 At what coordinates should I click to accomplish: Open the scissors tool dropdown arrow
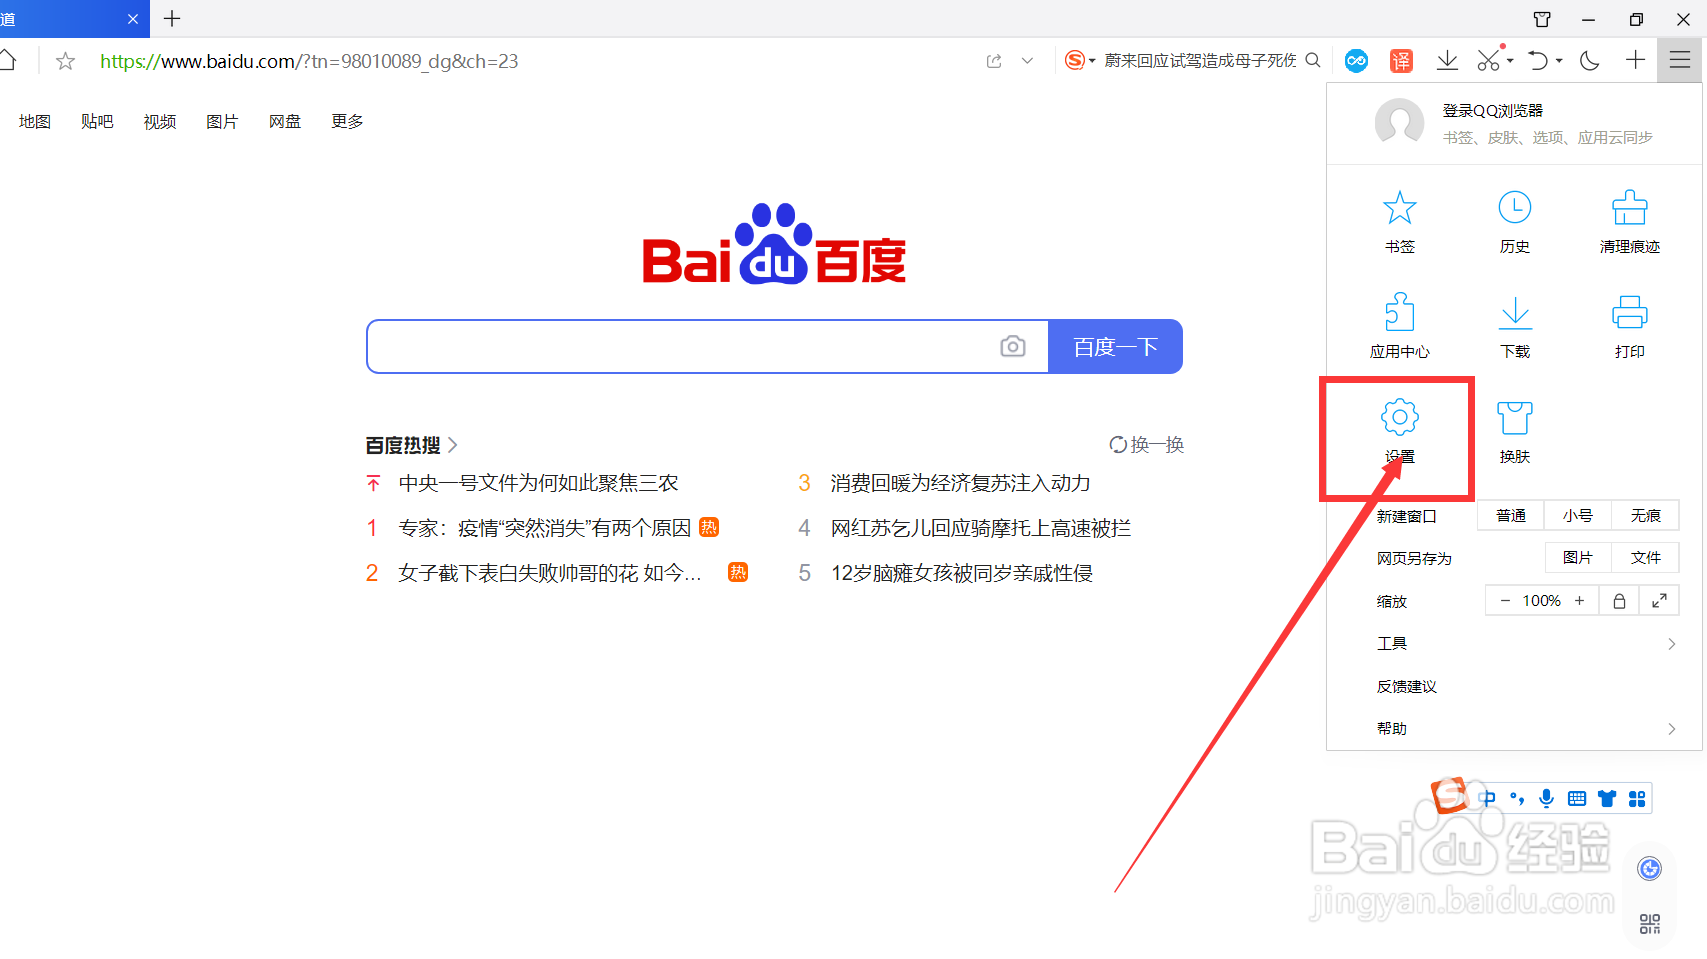[1510, 61]
